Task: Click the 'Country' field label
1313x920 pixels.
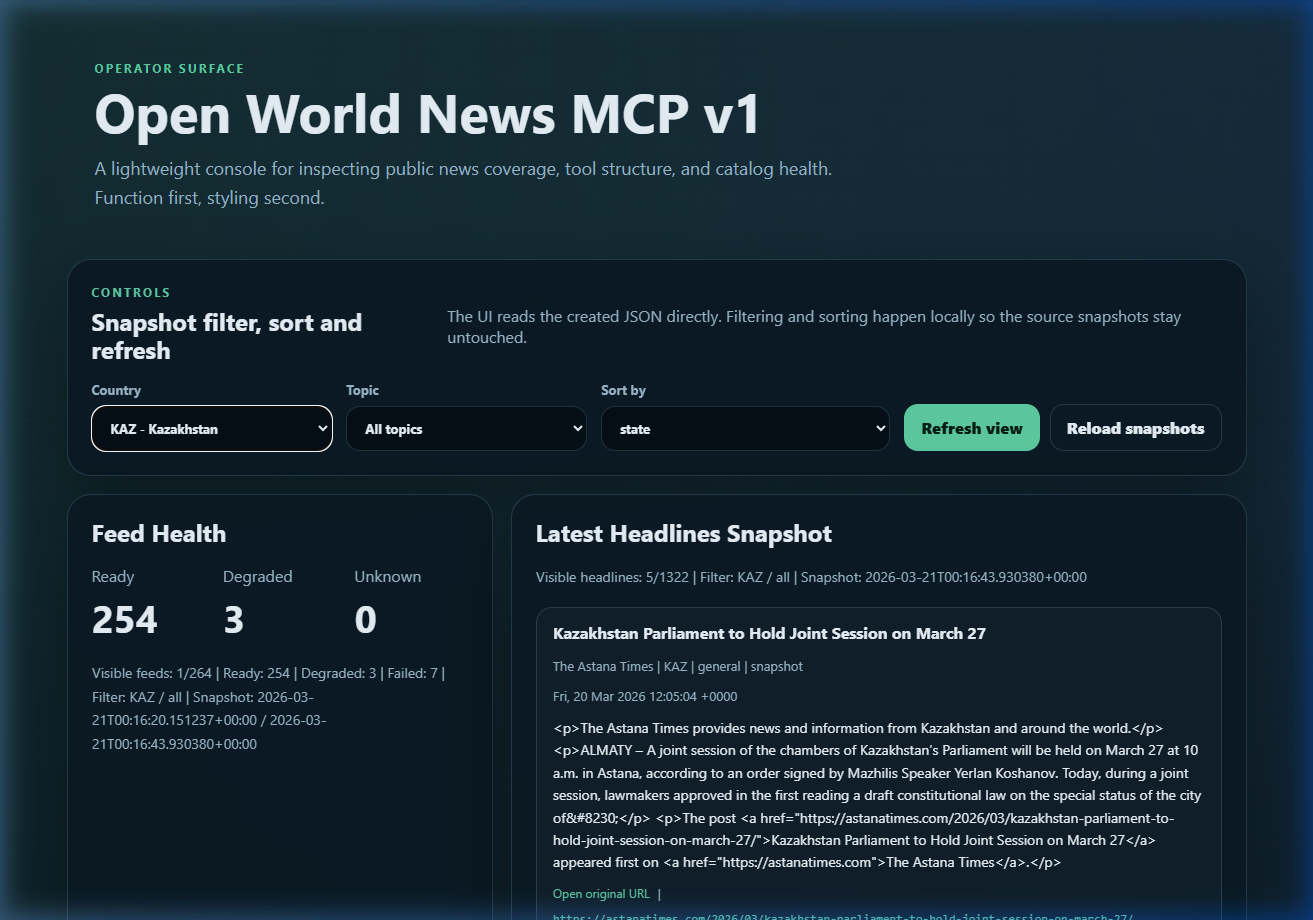Action: pyautogui.click(x=116, y=391)
